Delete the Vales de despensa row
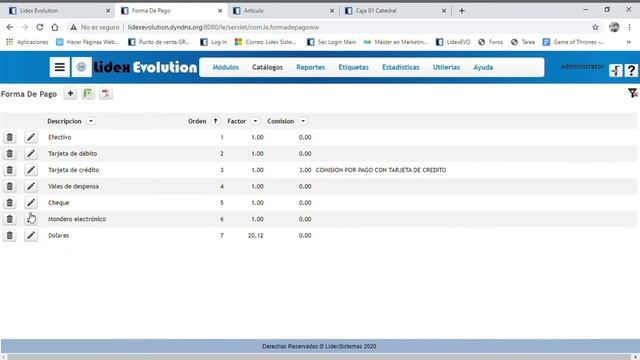 10,186
